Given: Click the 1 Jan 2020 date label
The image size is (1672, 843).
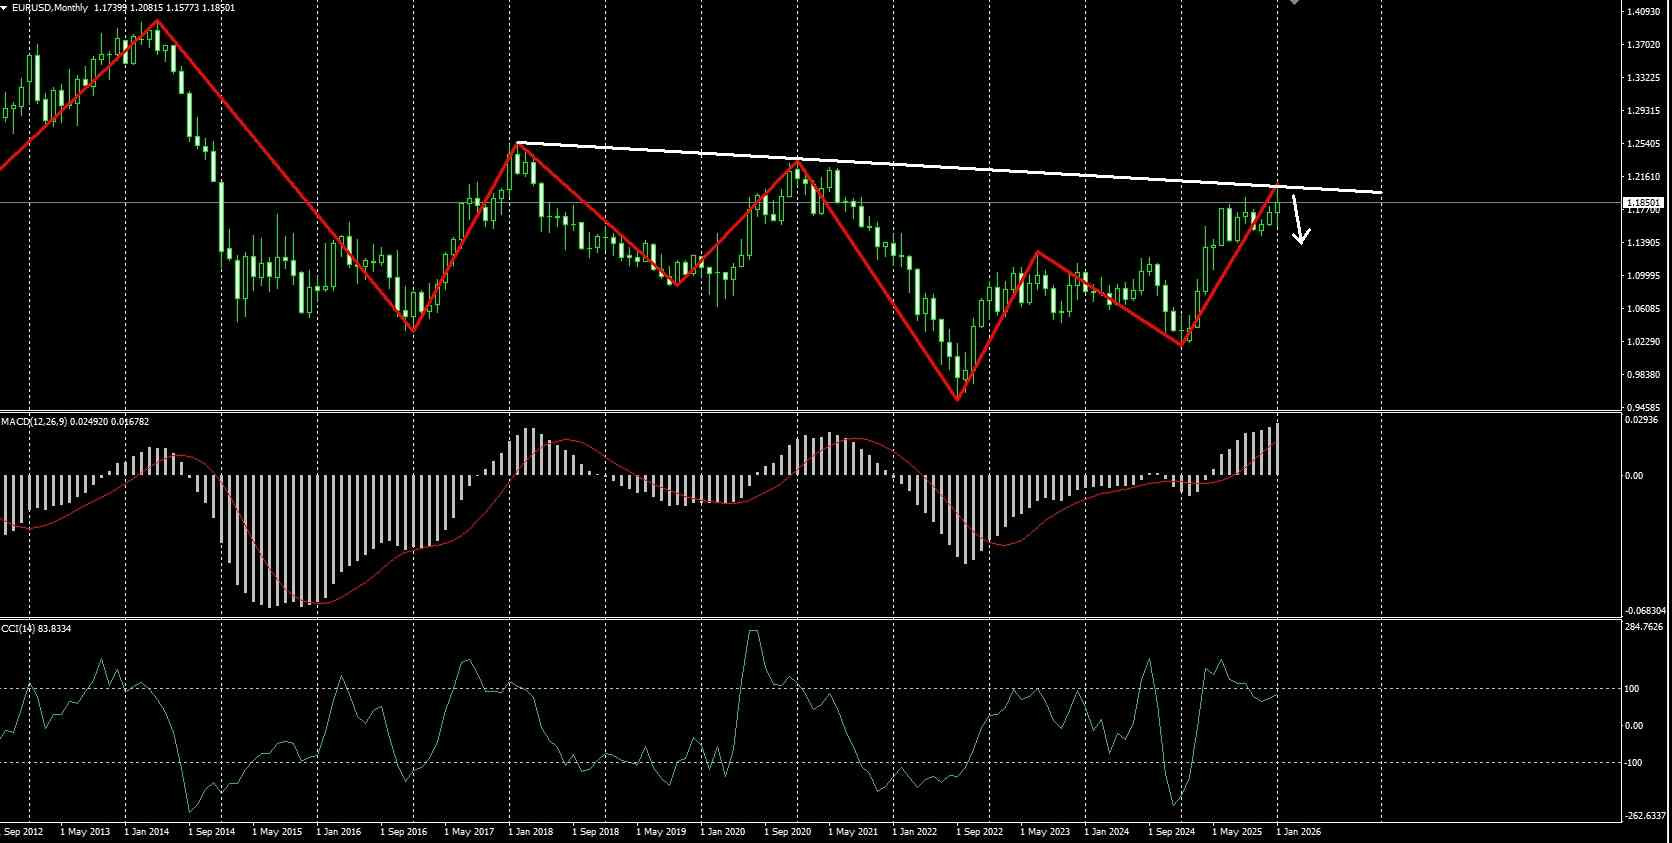Looking at the screenshot, I should pyautogui.click(x=723, y=831).
